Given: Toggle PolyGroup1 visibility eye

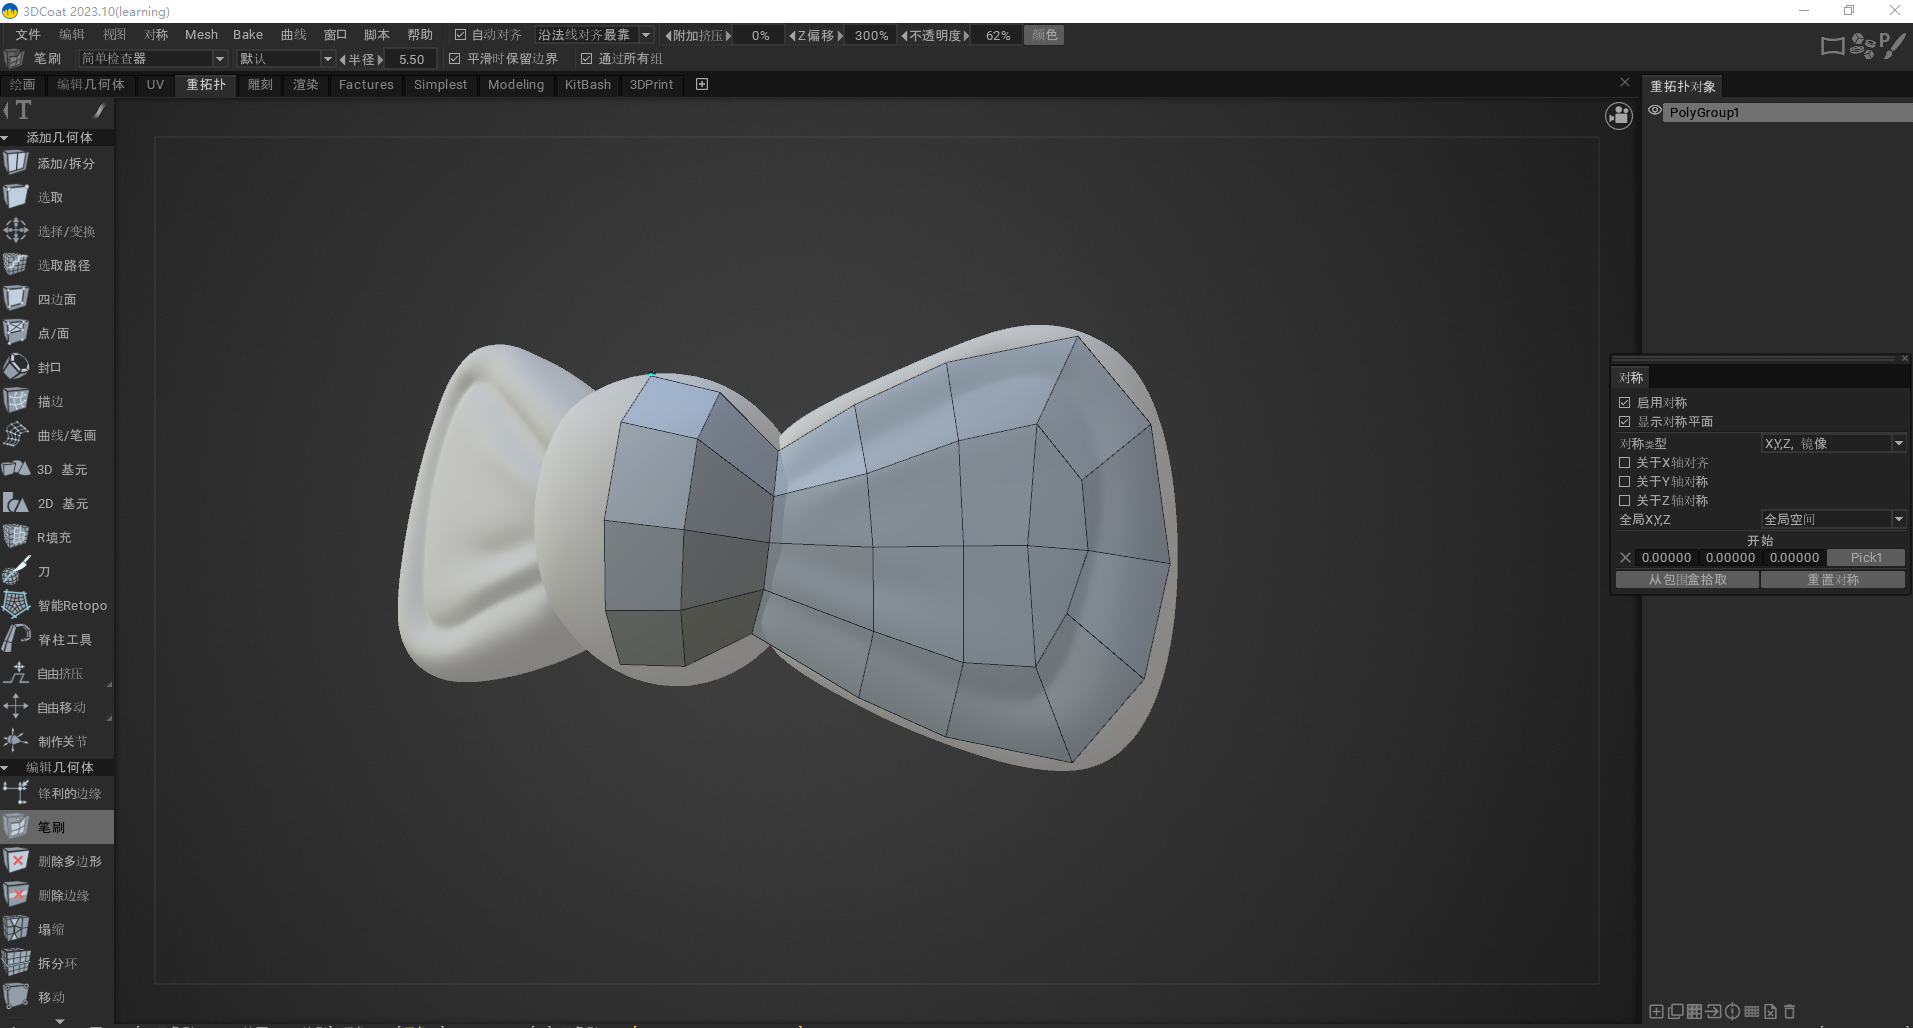Looking at the screenshot, I should [x=1655, y=111].
